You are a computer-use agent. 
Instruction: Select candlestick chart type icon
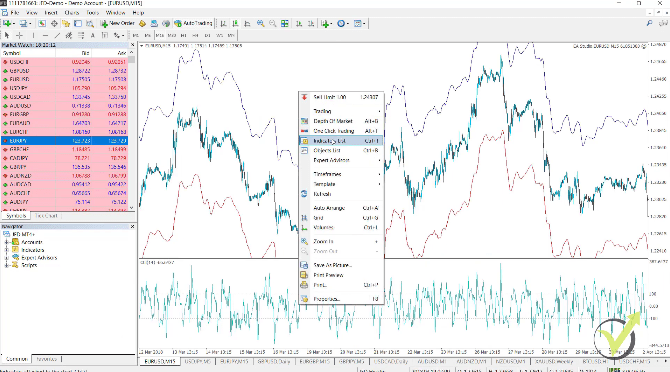coord(235,23)
